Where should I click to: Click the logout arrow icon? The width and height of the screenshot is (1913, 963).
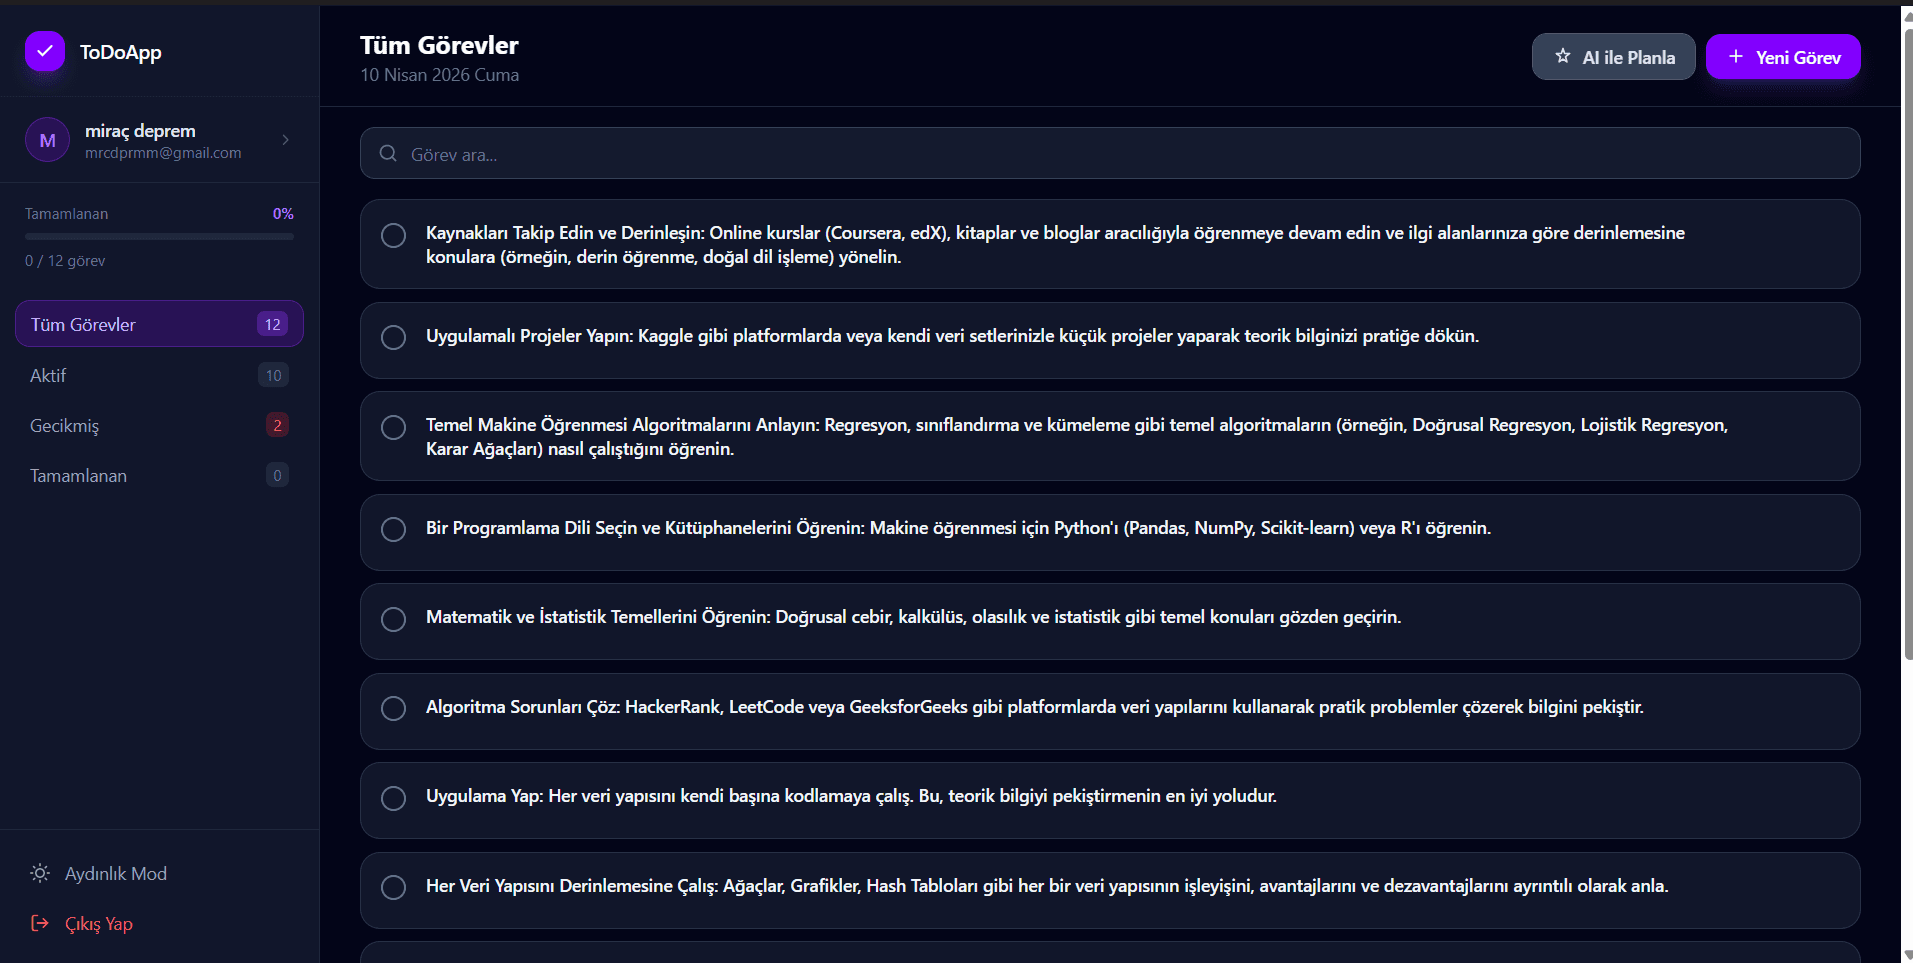40,923
